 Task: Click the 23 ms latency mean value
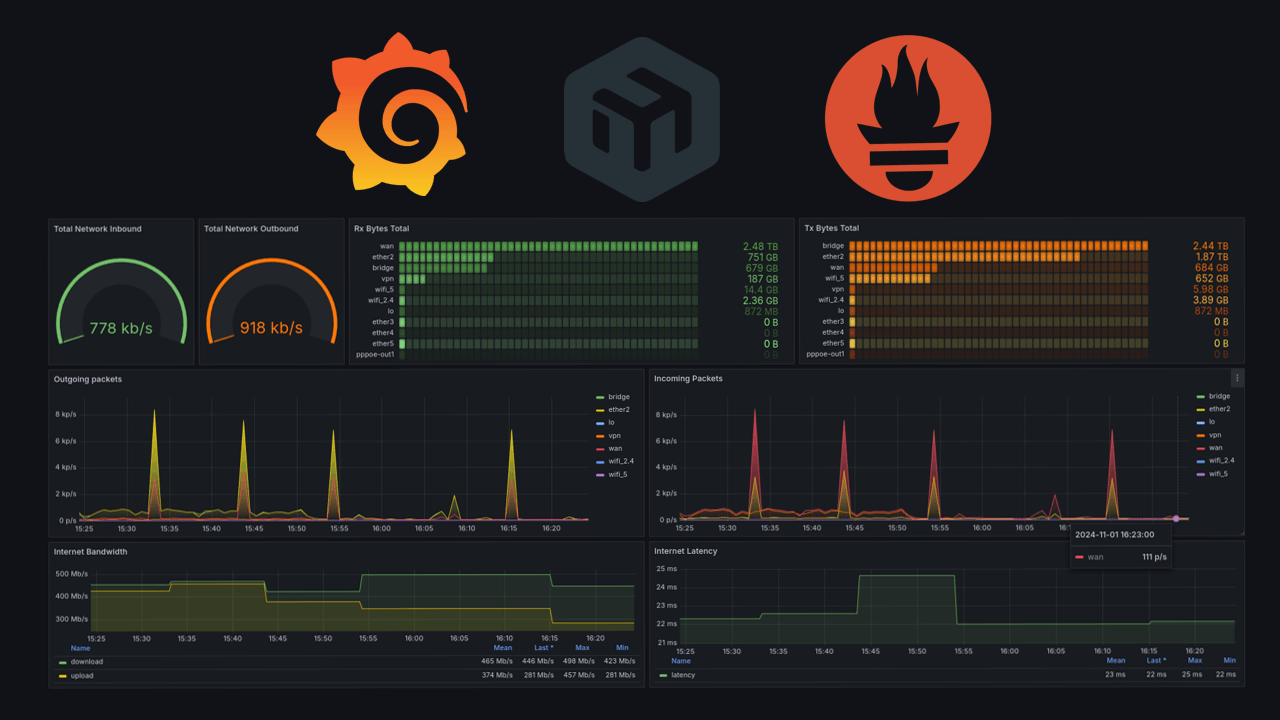tap(1116, 675)
